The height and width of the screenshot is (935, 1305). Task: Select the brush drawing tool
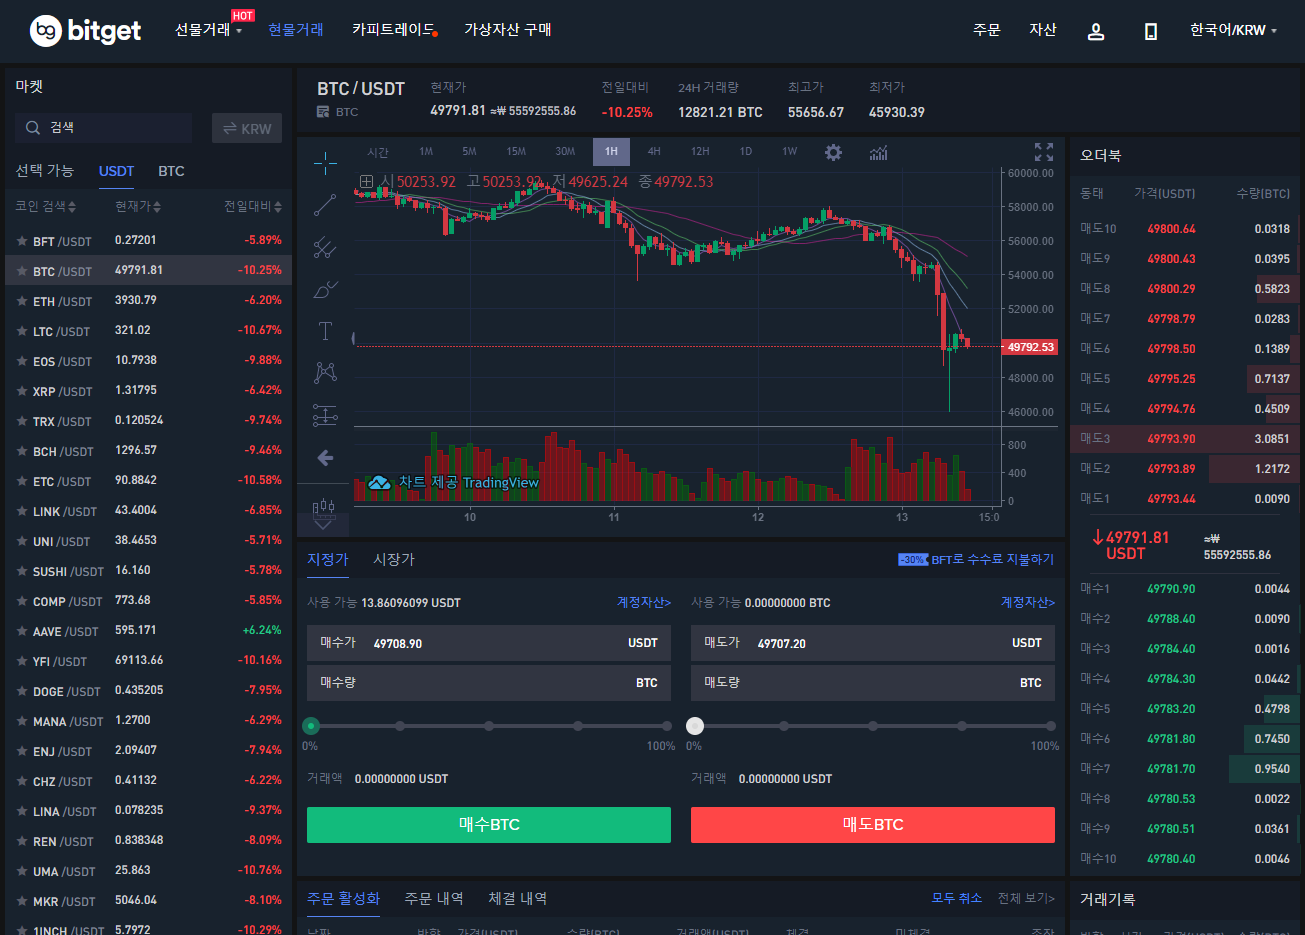pyautogui.click(x=325, y=289)
